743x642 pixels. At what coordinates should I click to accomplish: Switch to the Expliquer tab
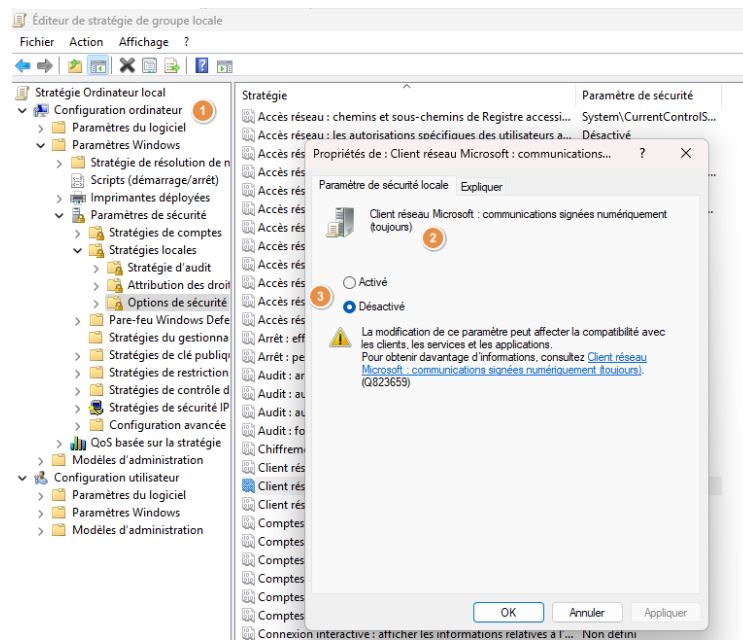pos(481,187)
